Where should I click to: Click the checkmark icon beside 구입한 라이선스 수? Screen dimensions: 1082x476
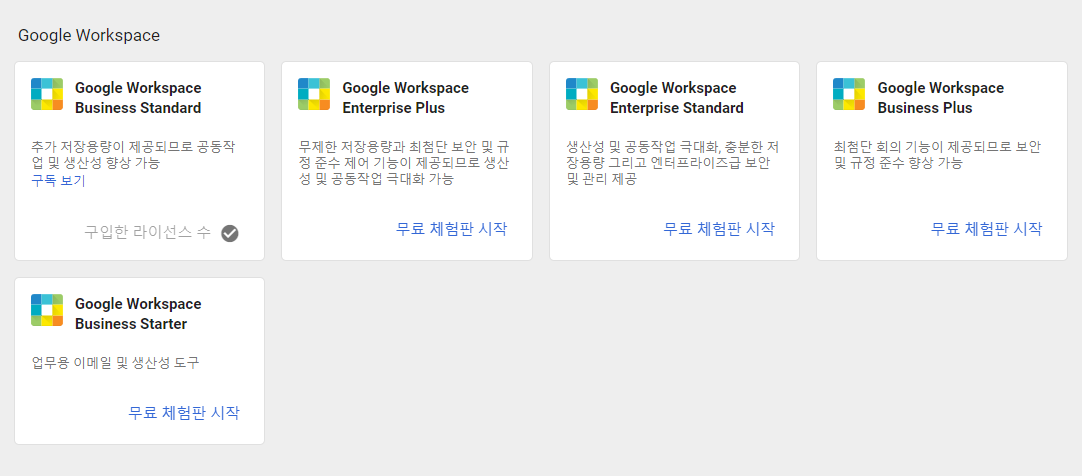pos(230,233)
